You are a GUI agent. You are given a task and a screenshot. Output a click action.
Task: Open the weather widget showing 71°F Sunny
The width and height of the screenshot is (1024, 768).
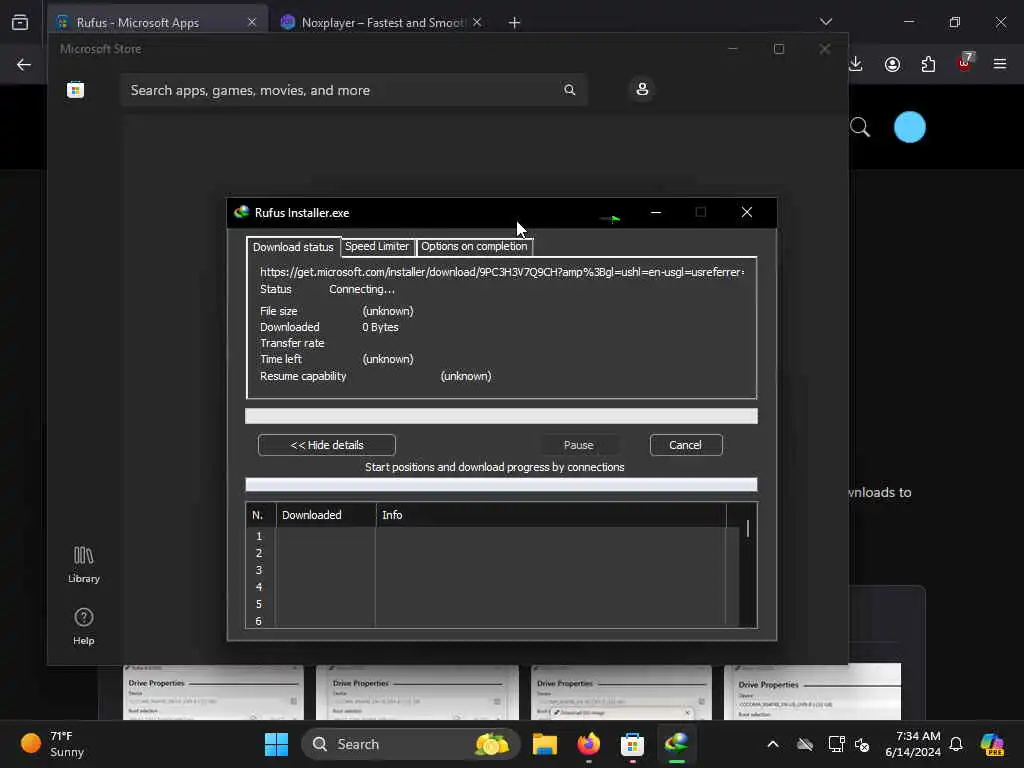pyautogui.click(x=52, y=744)
